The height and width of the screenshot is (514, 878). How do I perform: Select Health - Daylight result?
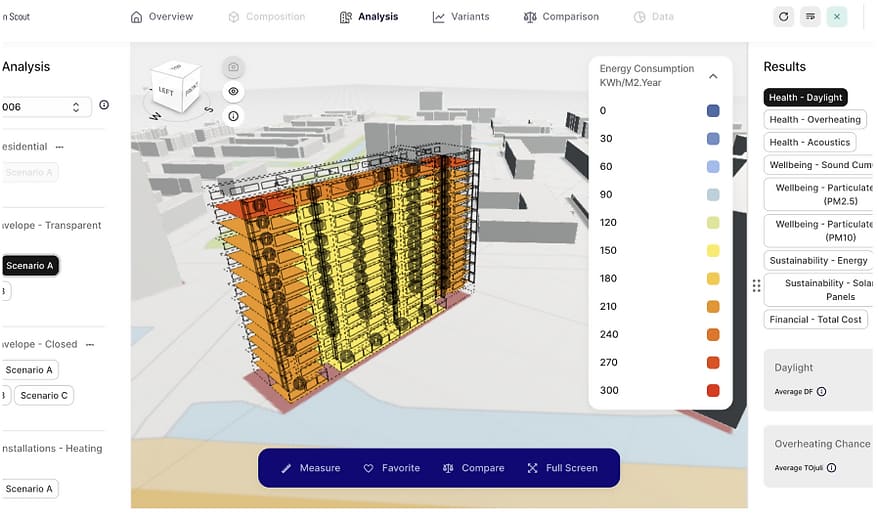tap(805, 97)
